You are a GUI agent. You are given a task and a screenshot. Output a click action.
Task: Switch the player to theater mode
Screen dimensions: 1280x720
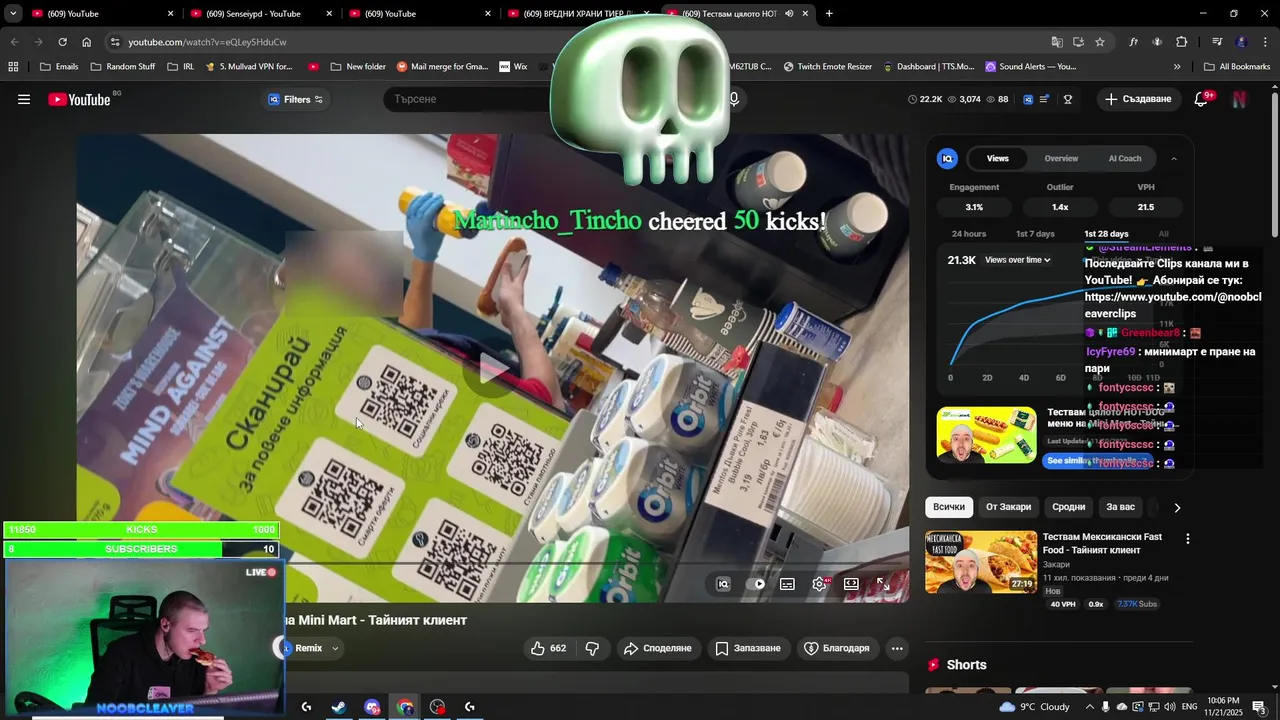coord(851,584)
